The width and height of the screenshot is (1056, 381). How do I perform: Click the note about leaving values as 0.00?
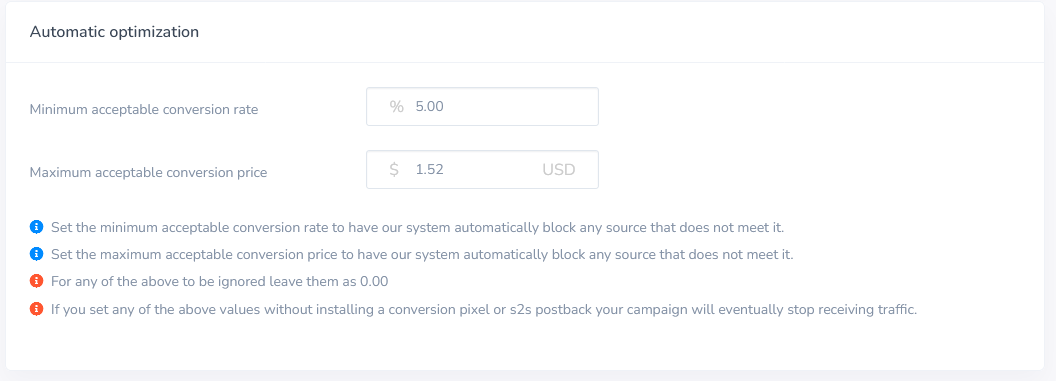pyautogui.click(x=220, y=283)
